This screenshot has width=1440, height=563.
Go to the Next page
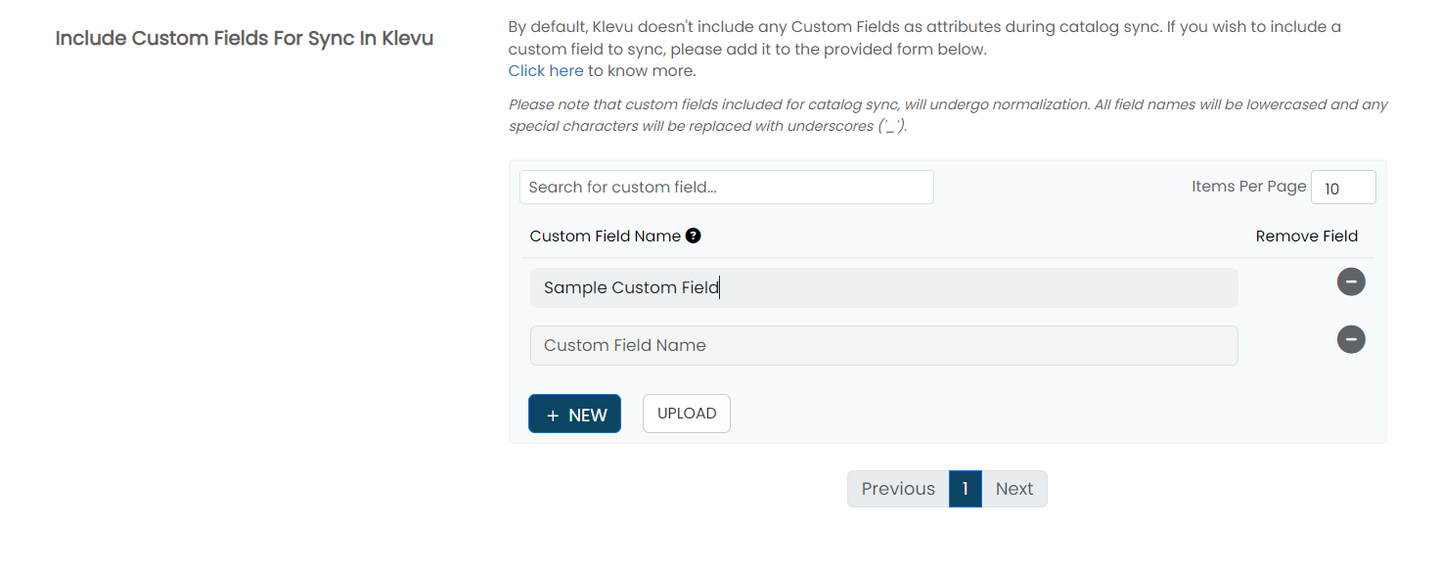pos(1014,489)
